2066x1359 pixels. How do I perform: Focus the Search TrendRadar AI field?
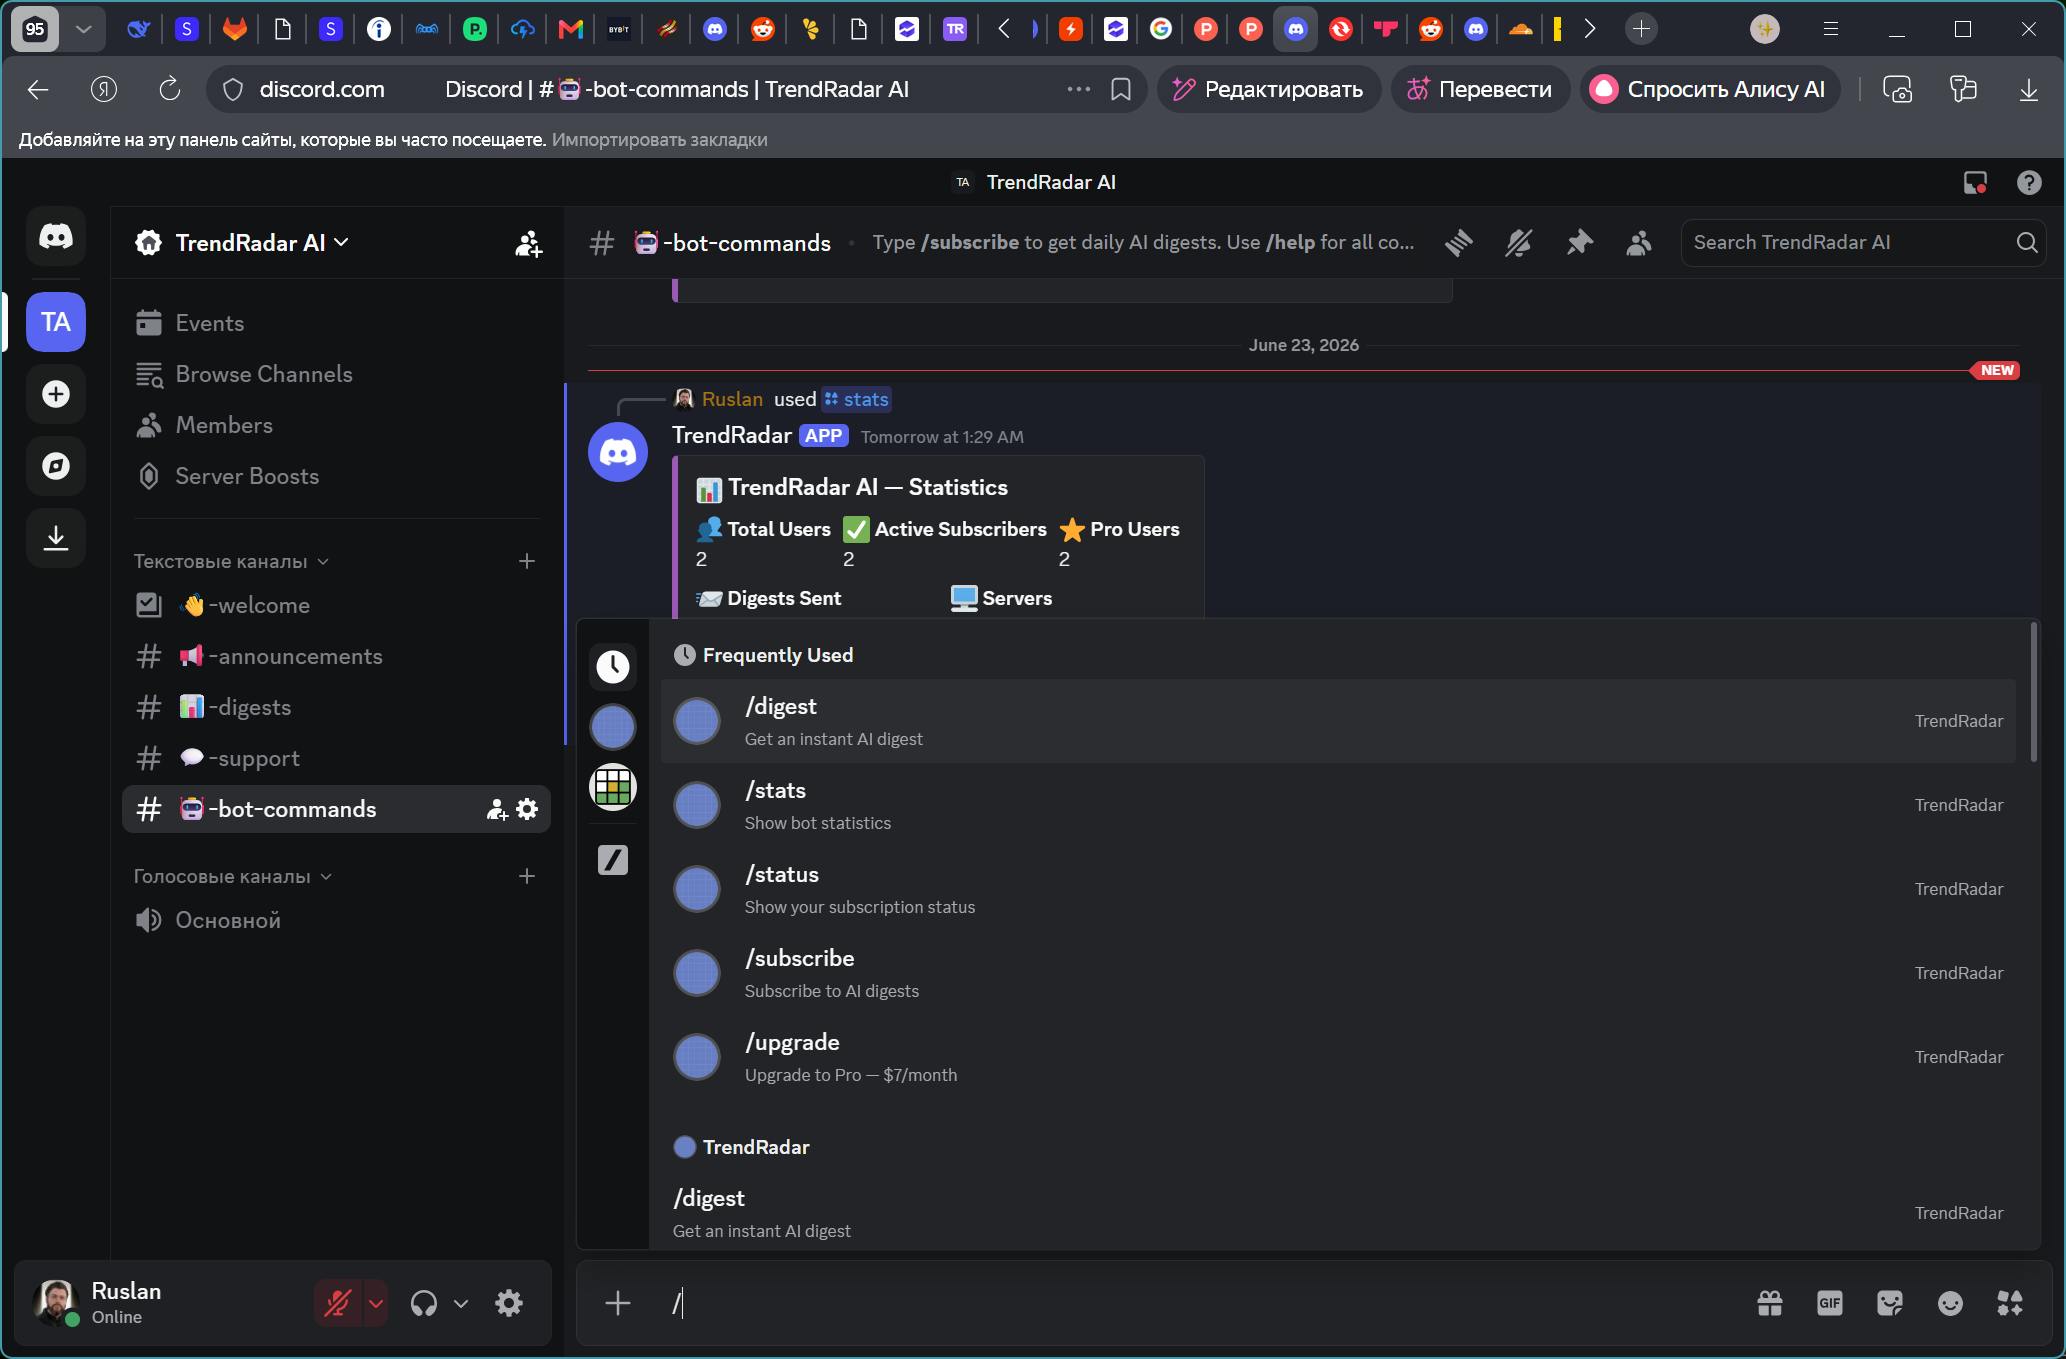click(1862, 243)
